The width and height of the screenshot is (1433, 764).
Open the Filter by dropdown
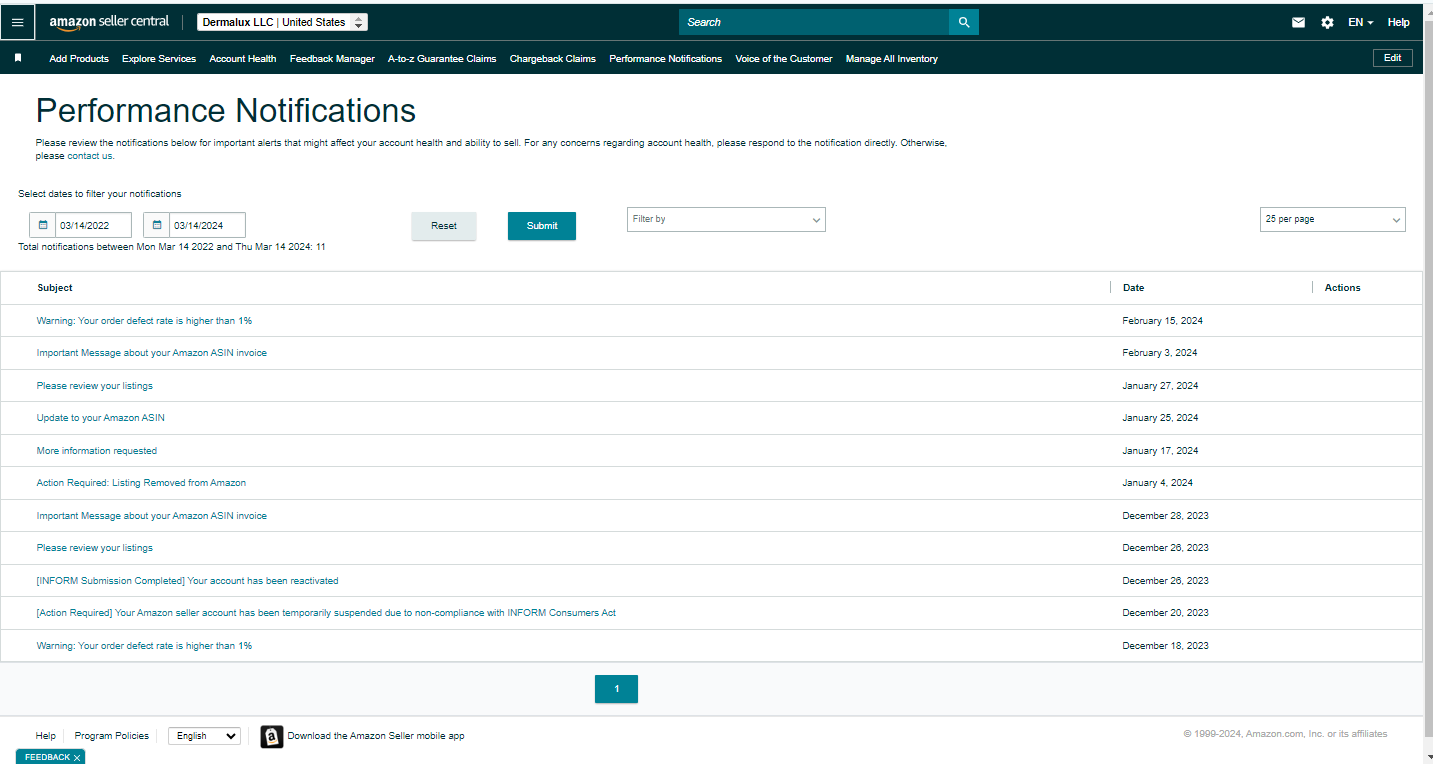pos(726,219)
